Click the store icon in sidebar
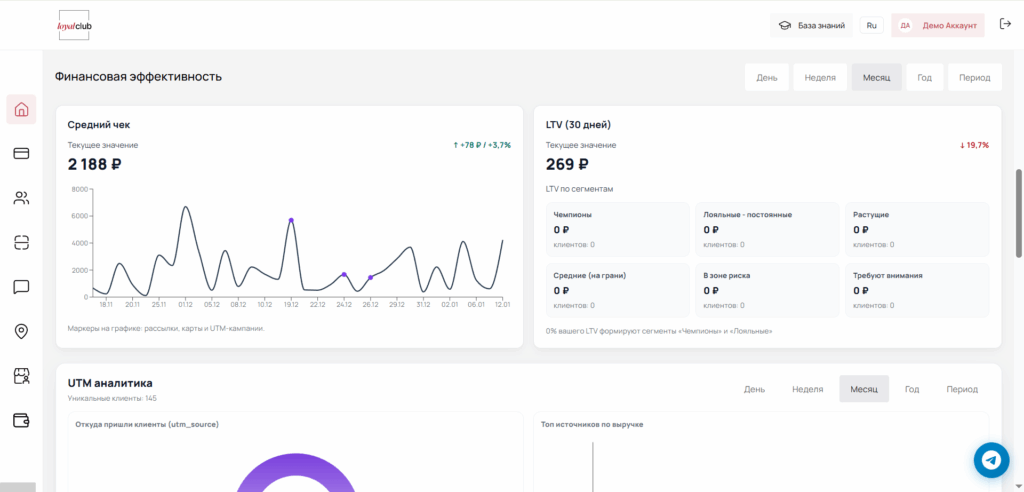 pos(21,376)
